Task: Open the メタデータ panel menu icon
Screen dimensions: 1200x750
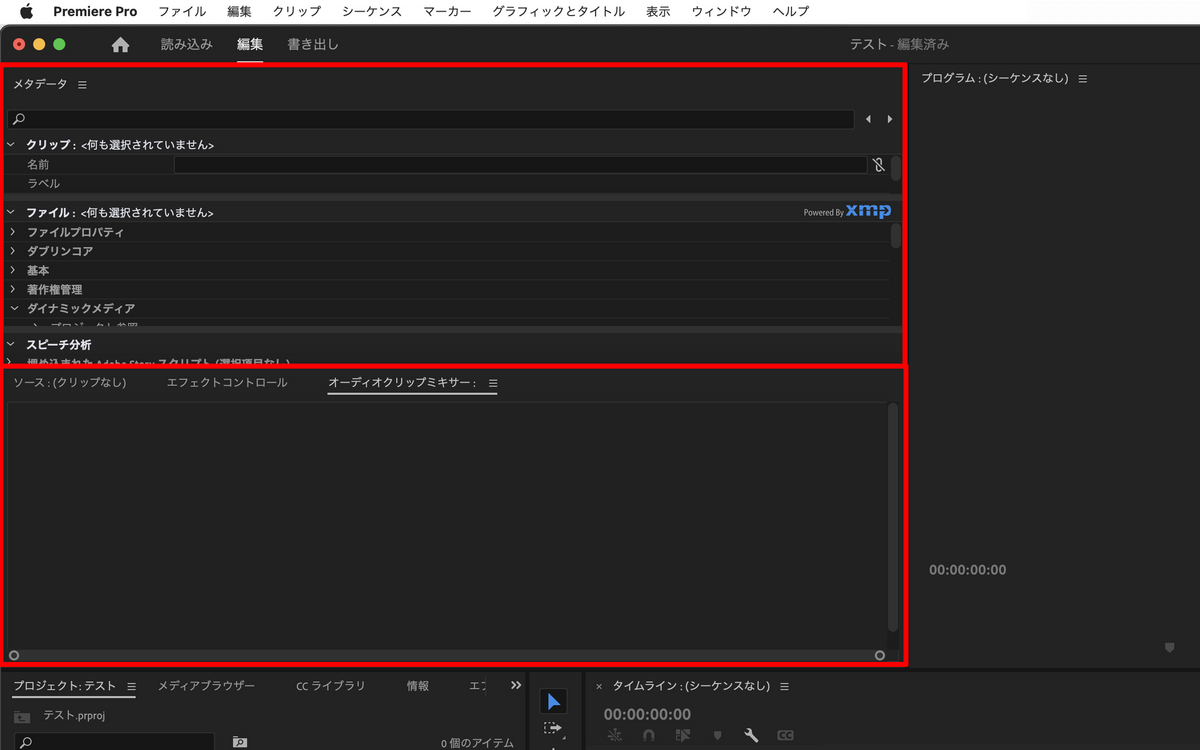Action: coord(82,85)
